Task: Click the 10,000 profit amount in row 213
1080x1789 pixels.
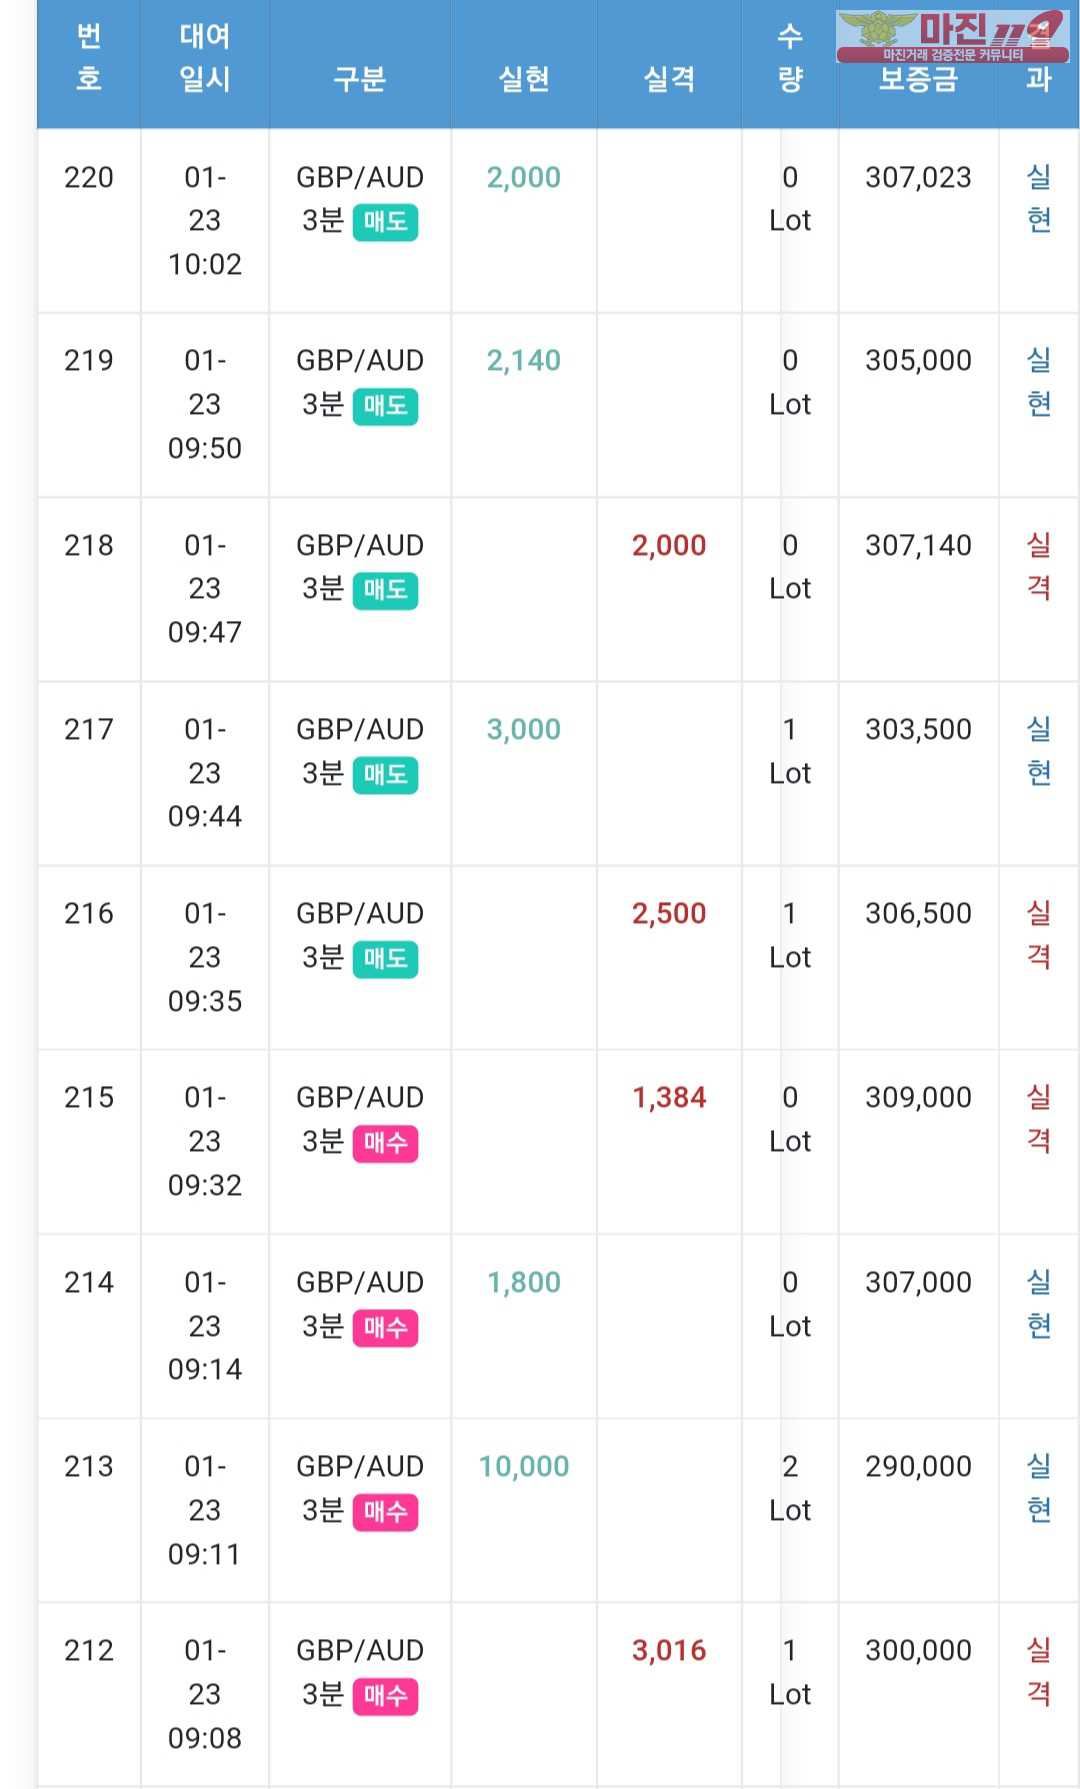Action: point(524,1466)
